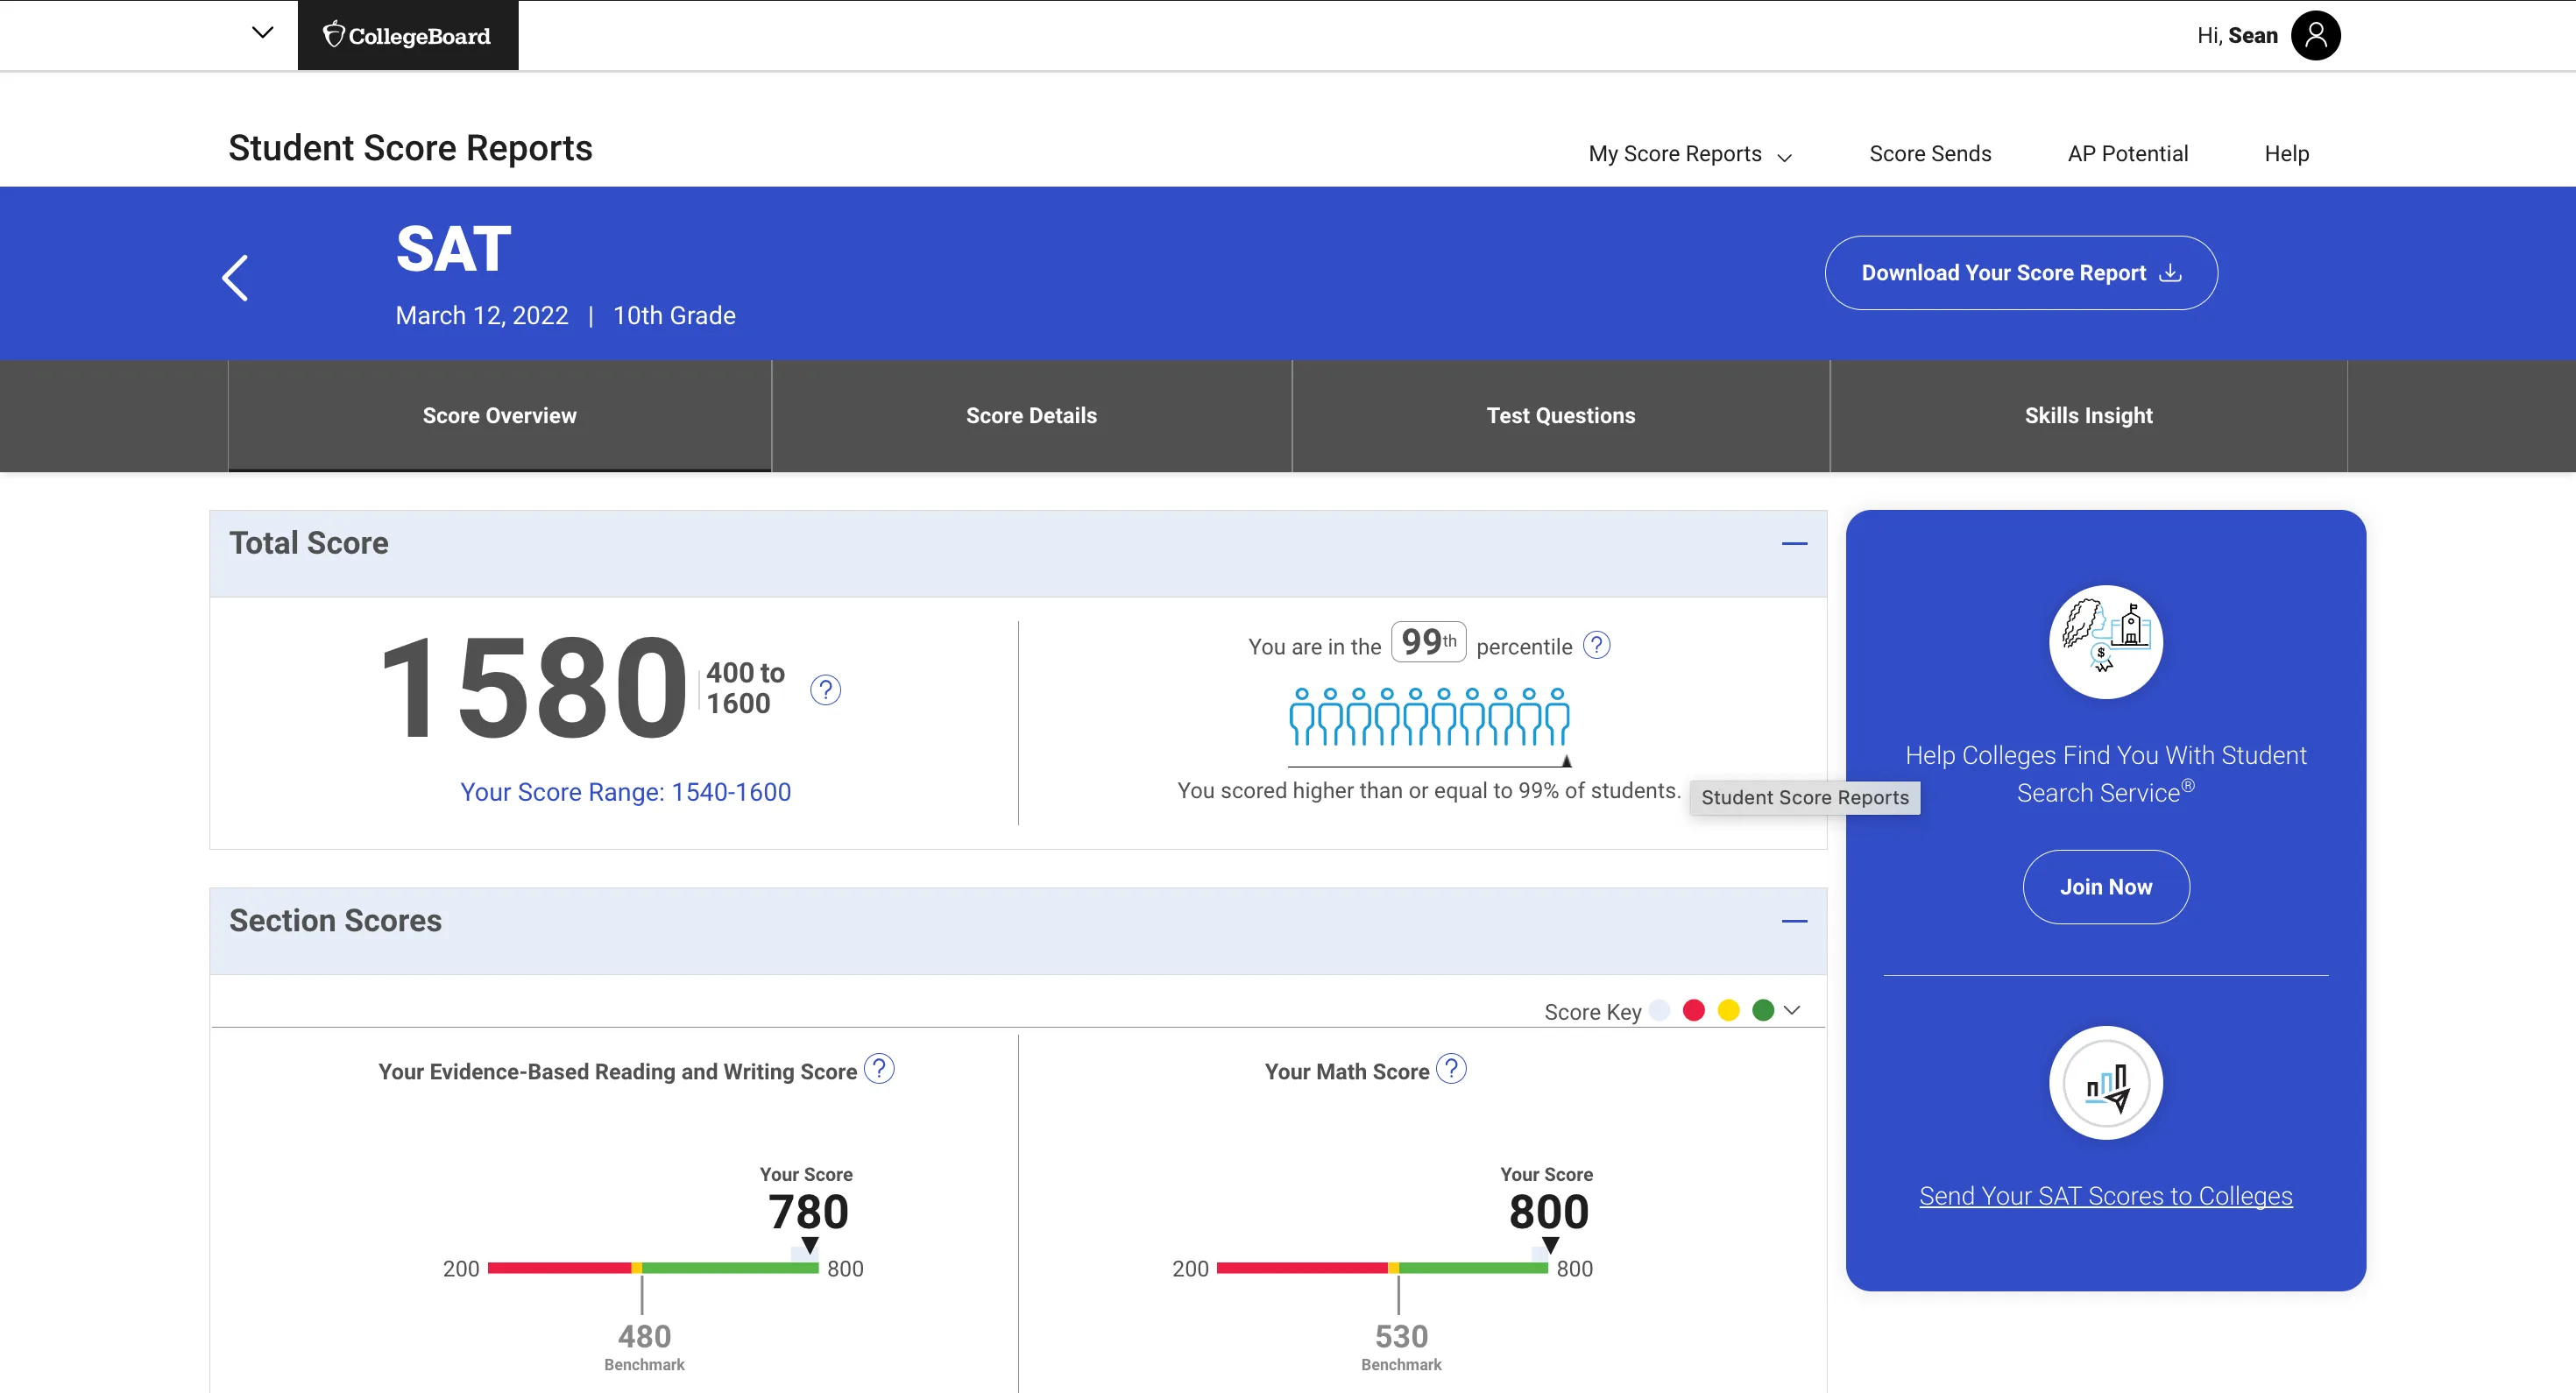Click the yellow Score Key dot
The height and width of the screenshot is (1393, 2576).
tap(1728, 1010)
